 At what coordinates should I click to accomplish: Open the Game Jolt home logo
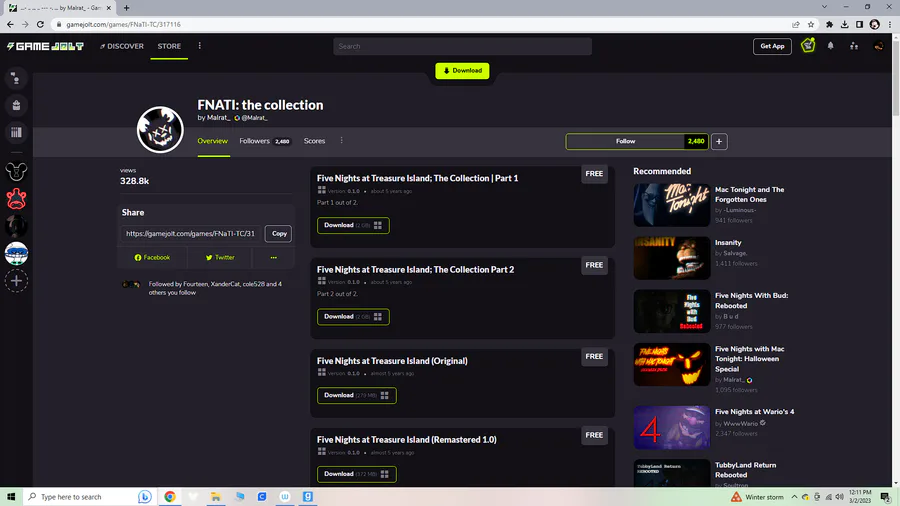(x=45, y=46)
